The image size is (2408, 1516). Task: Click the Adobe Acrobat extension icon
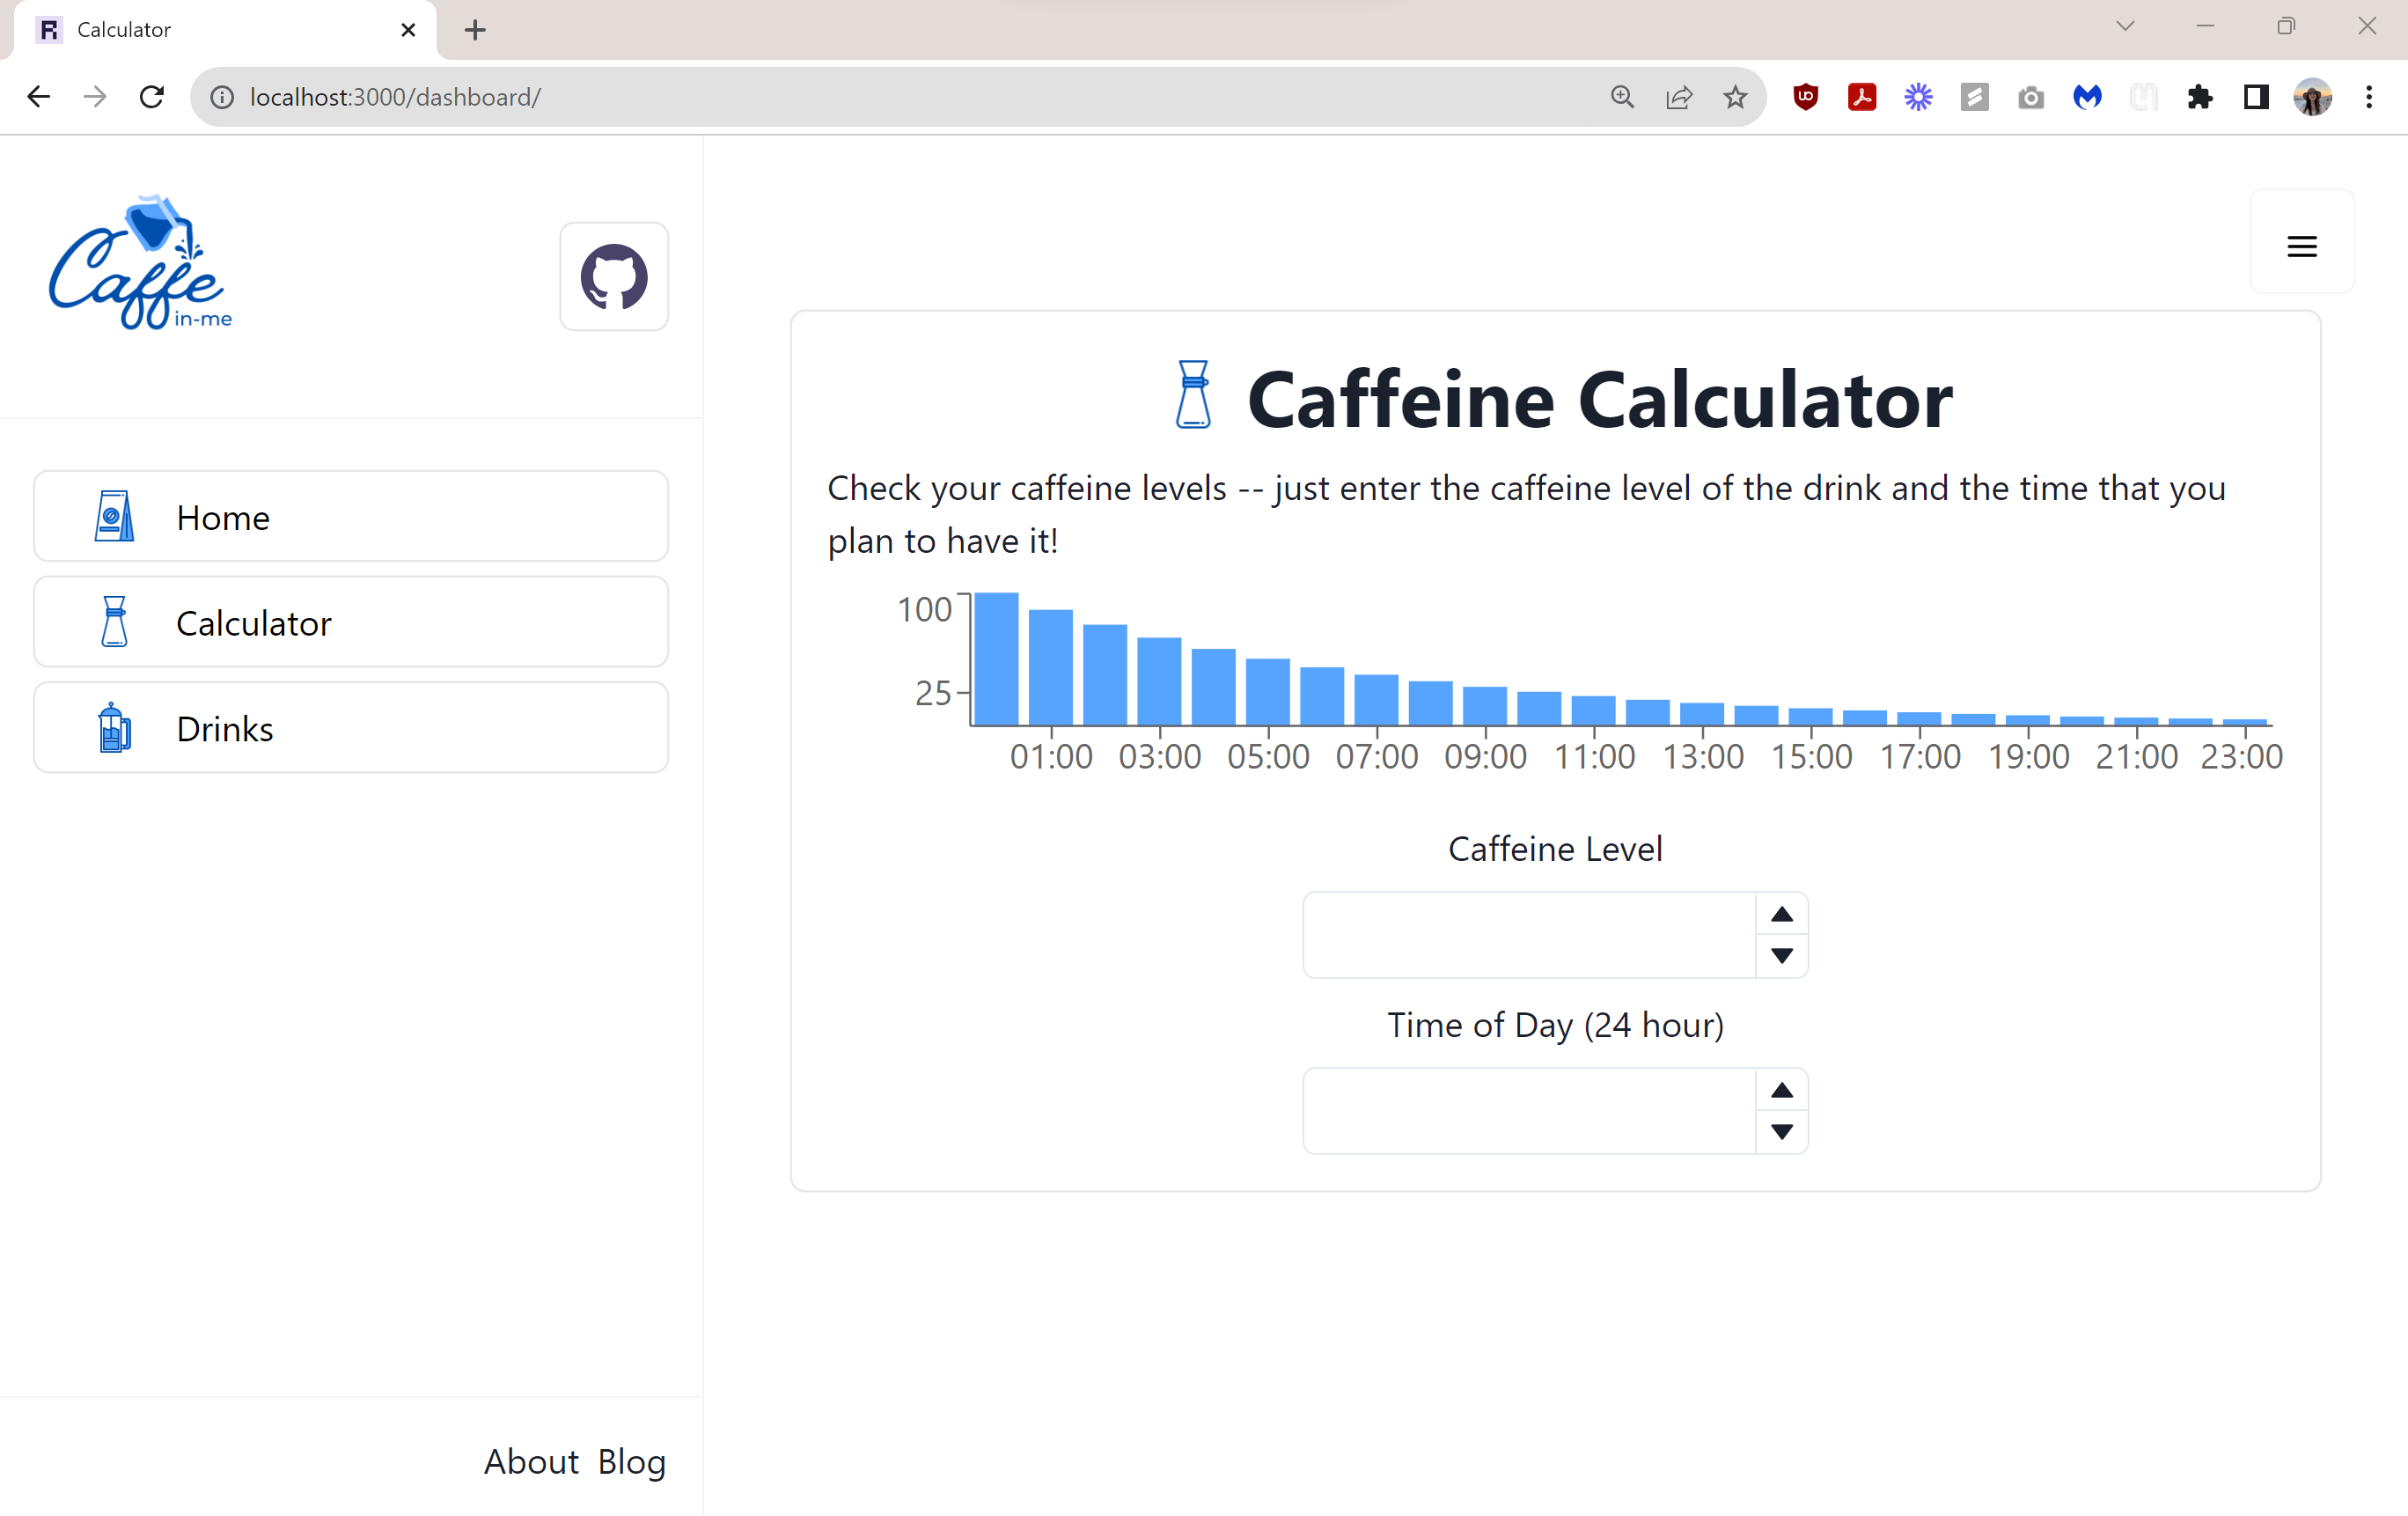pos(1861,97)
